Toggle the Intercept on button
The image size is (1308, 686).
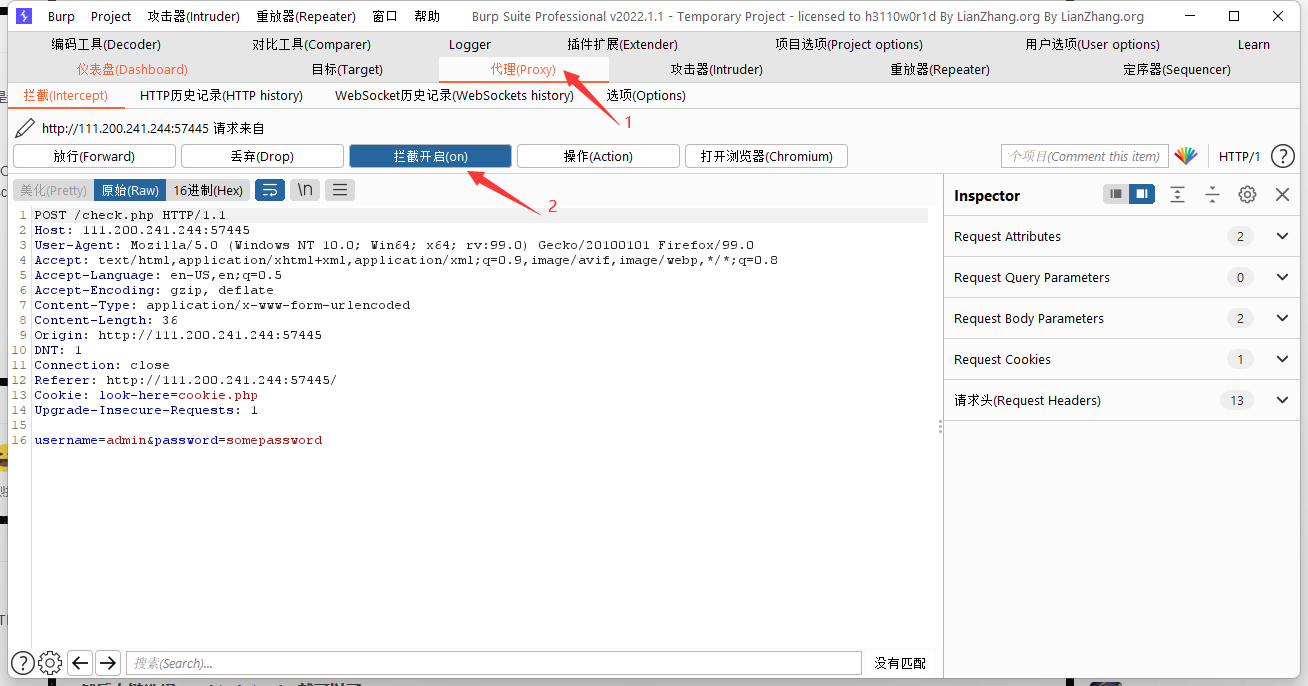pyautogui.click(x=430, y=156)
